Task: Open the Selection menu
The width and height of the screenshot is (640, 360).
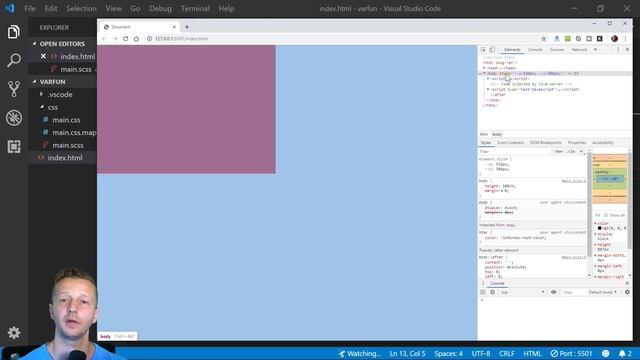Action: tap(81, 8)
